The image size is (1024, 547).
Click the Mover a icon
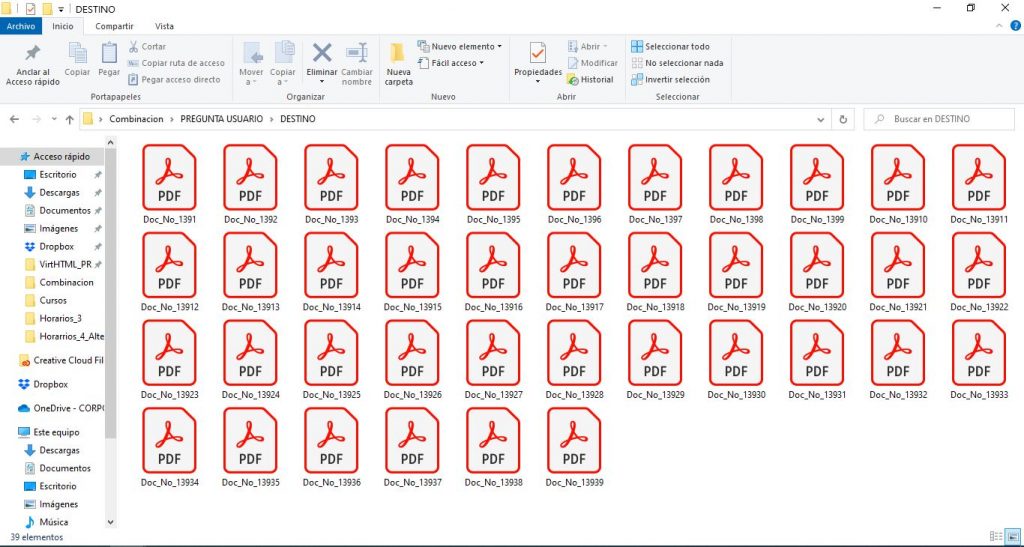pos(252,54)
